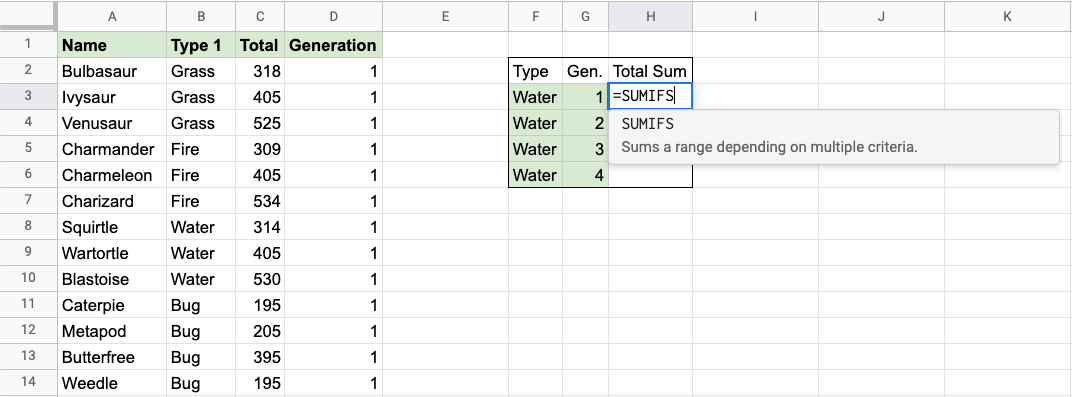
Task: Click the select-all corner box
Action: [x=28, y=16]
